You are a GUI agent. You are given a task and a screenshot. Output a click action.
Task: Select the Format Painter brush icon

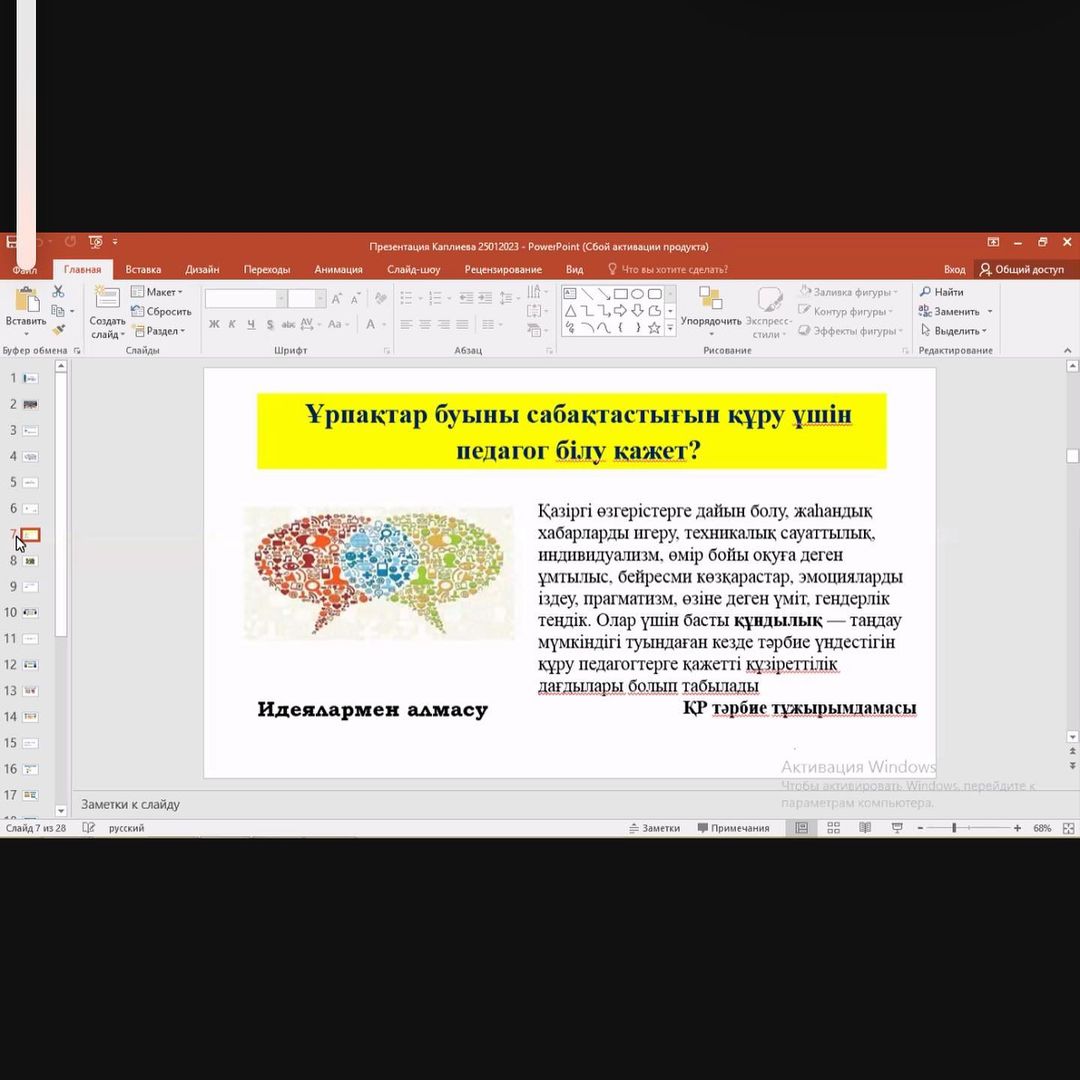click(58, 330)
